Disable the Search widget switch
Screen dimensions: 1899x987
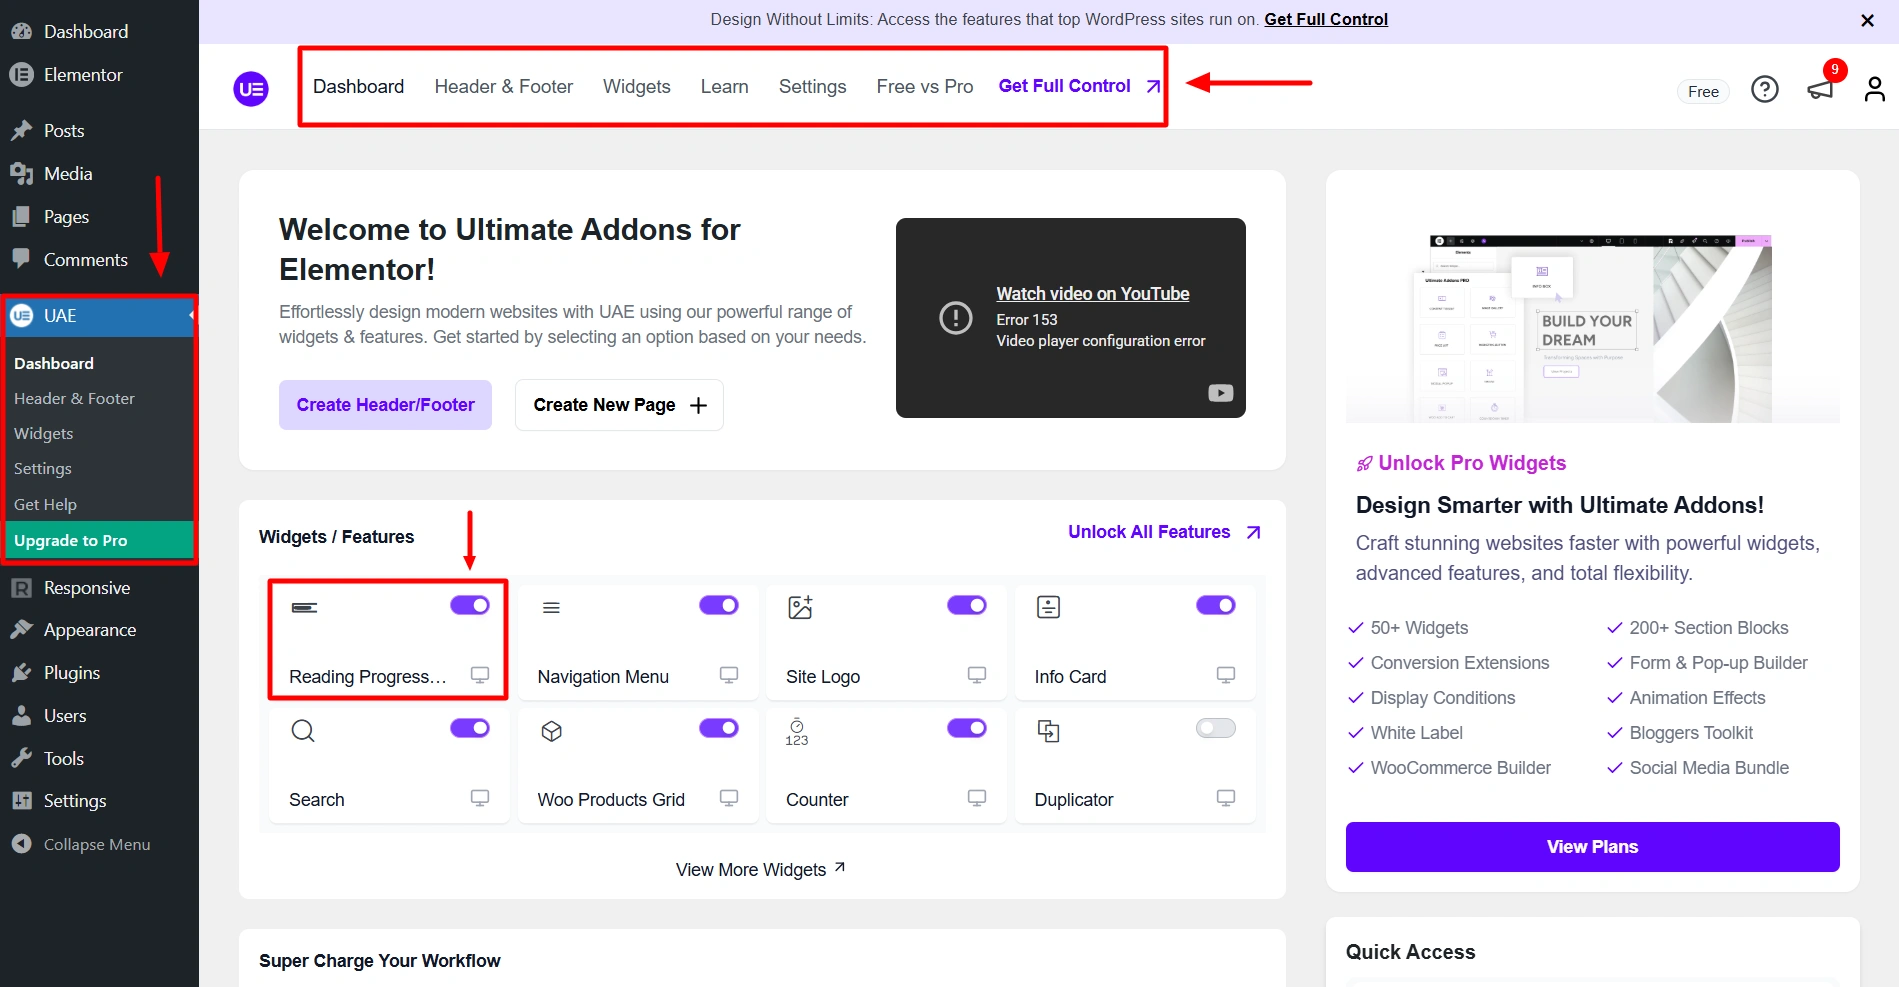point(470,728)
